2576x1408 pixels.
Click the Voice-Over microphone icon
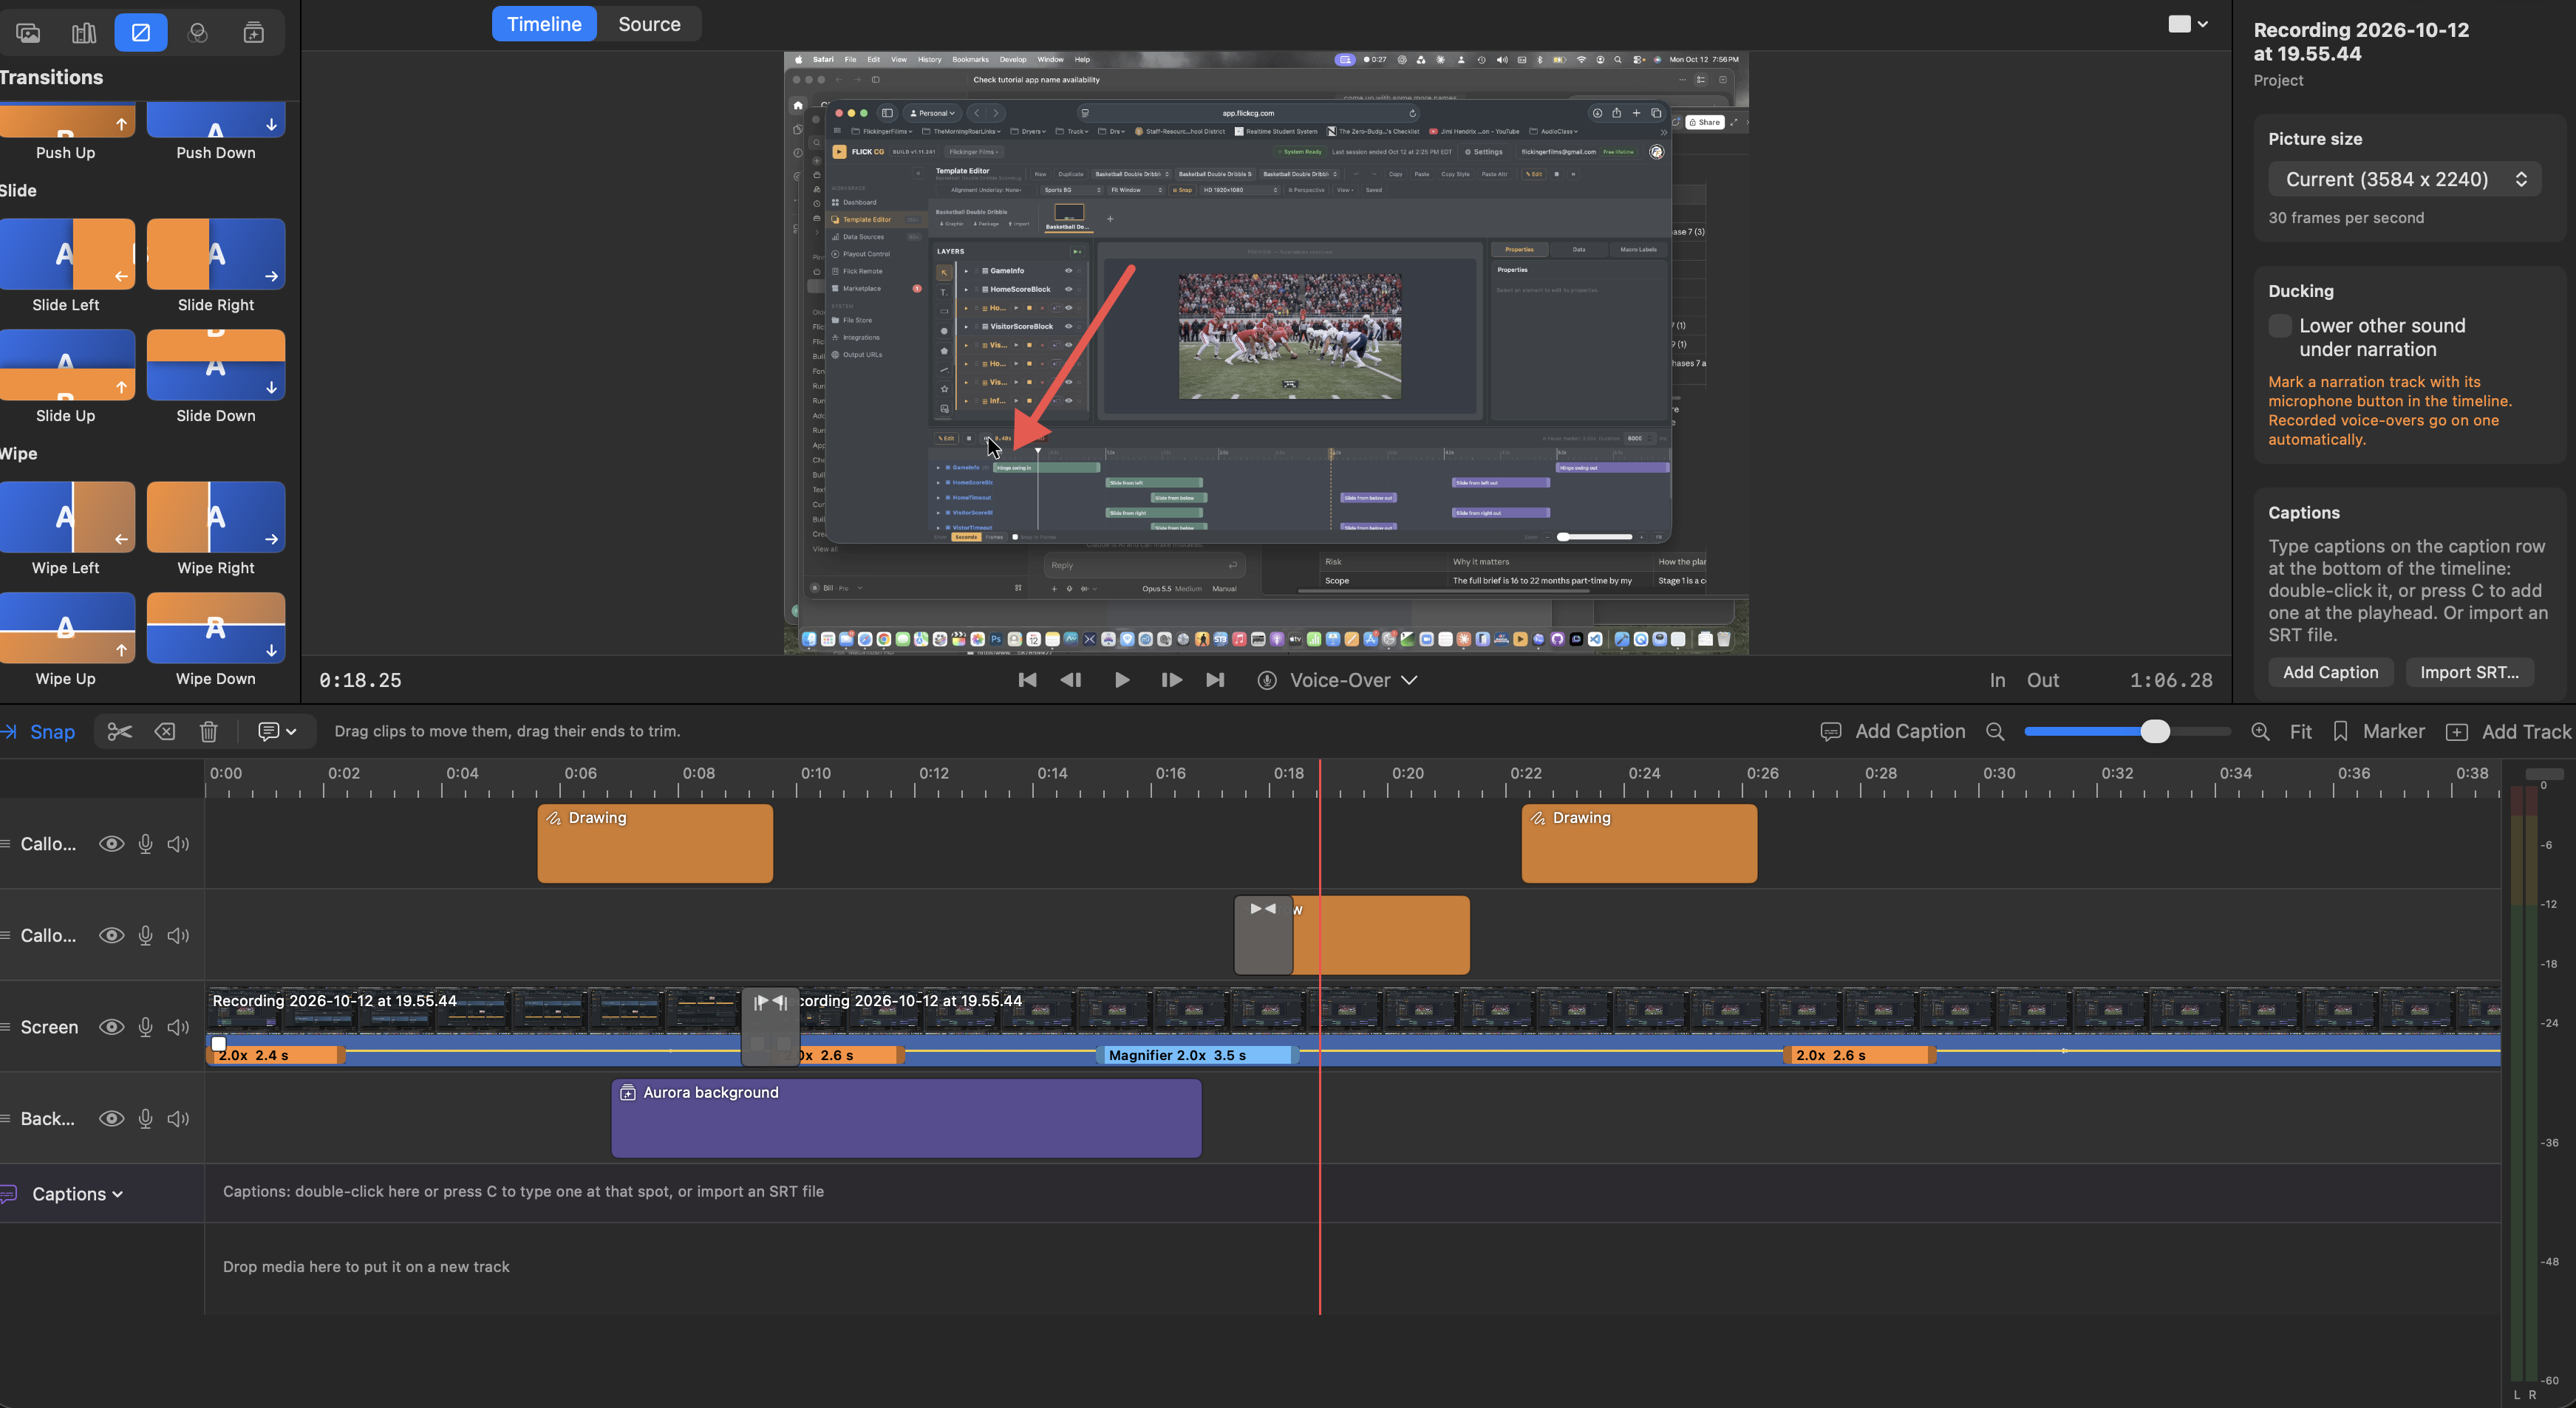(x=1267, y=680)
